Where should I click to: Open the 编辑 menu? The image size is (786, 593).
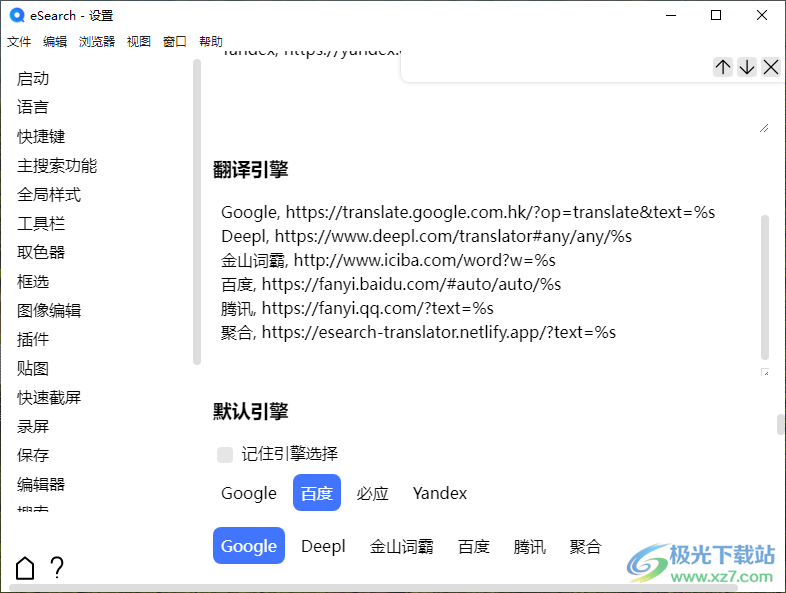[55, 42]
